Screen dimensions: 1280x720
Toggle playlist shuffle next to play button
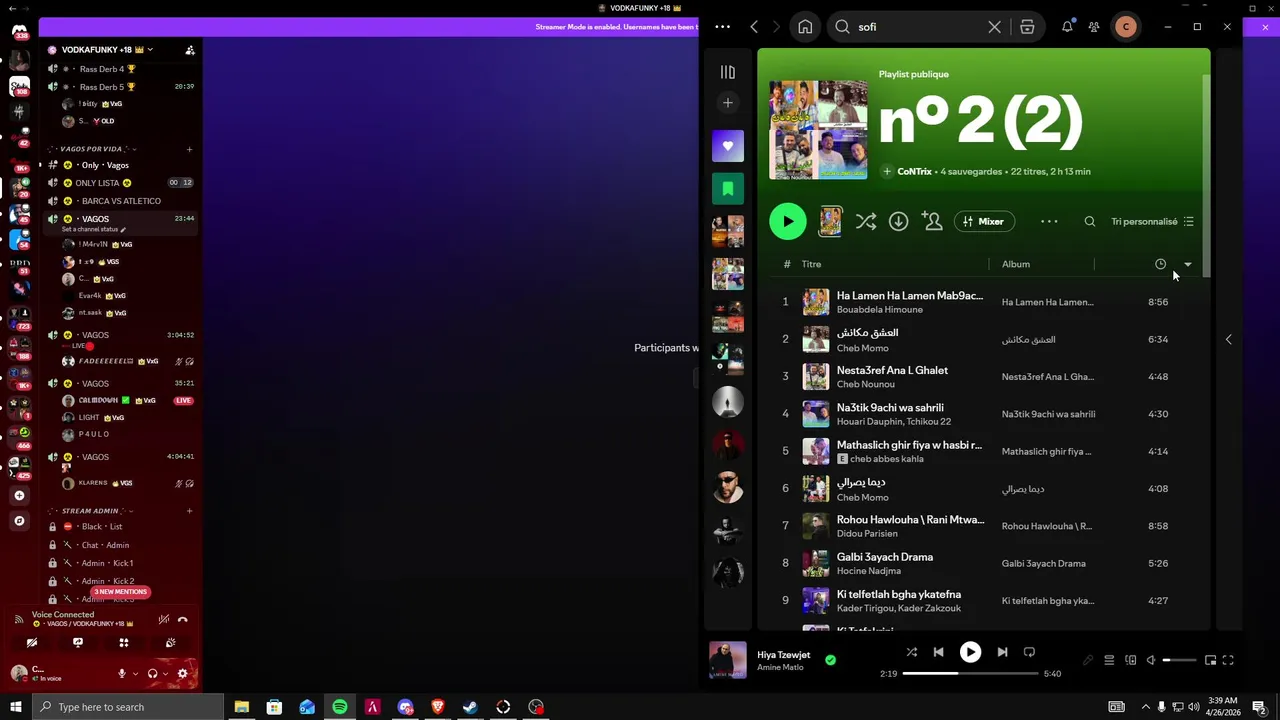coord(866,222)
